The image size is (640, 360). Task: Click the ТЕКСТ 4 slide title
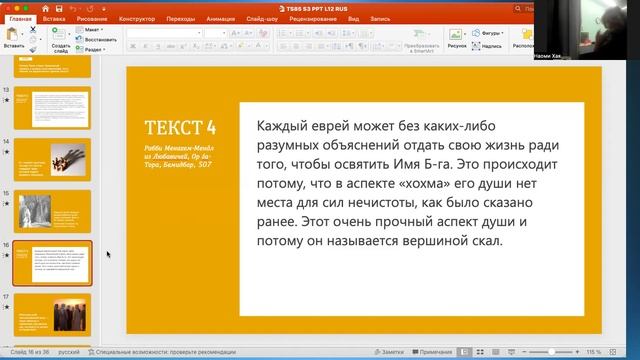coord(180,127)
